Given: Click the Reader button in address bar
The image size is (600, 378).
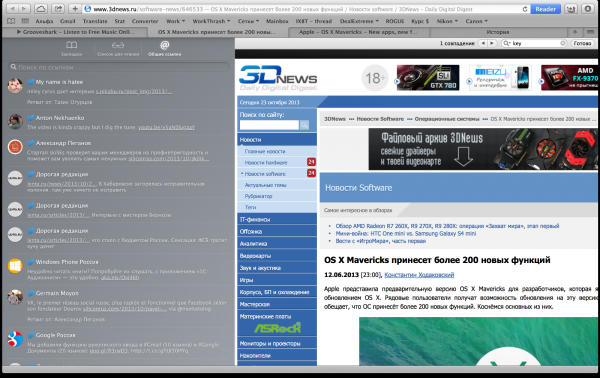Looking at the screenshot, I should pos(545,9).
